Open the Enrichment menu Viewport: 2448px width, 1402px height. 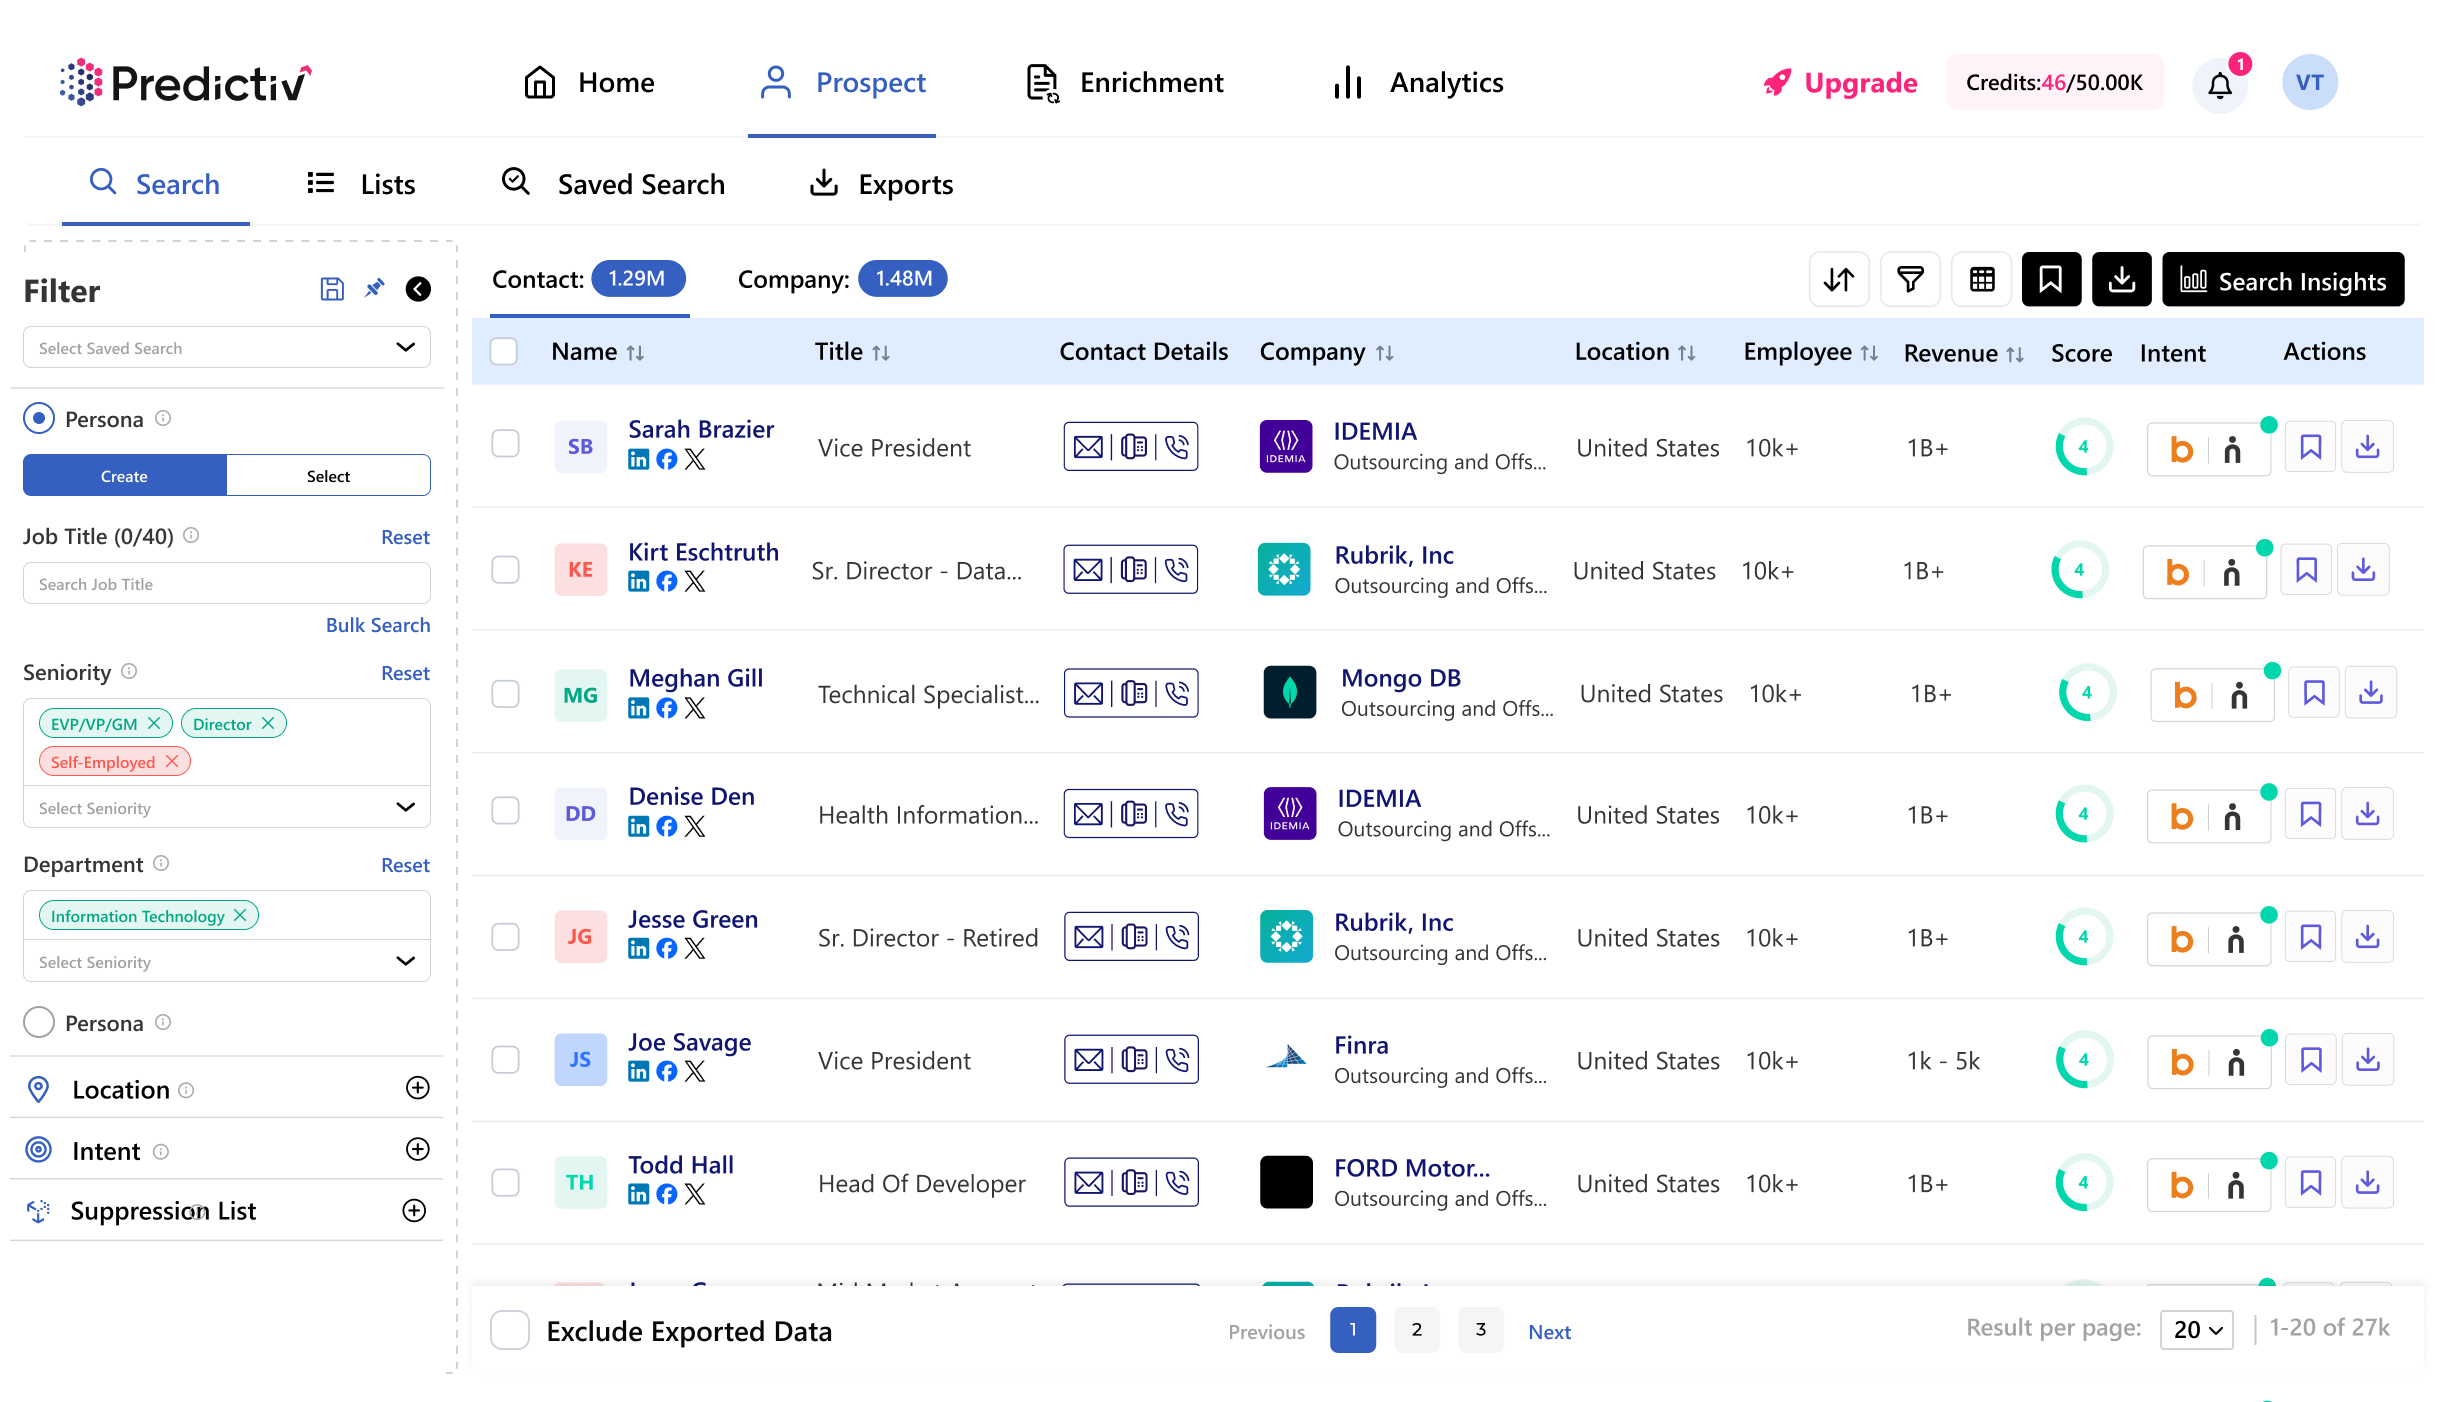[1124, 83]
